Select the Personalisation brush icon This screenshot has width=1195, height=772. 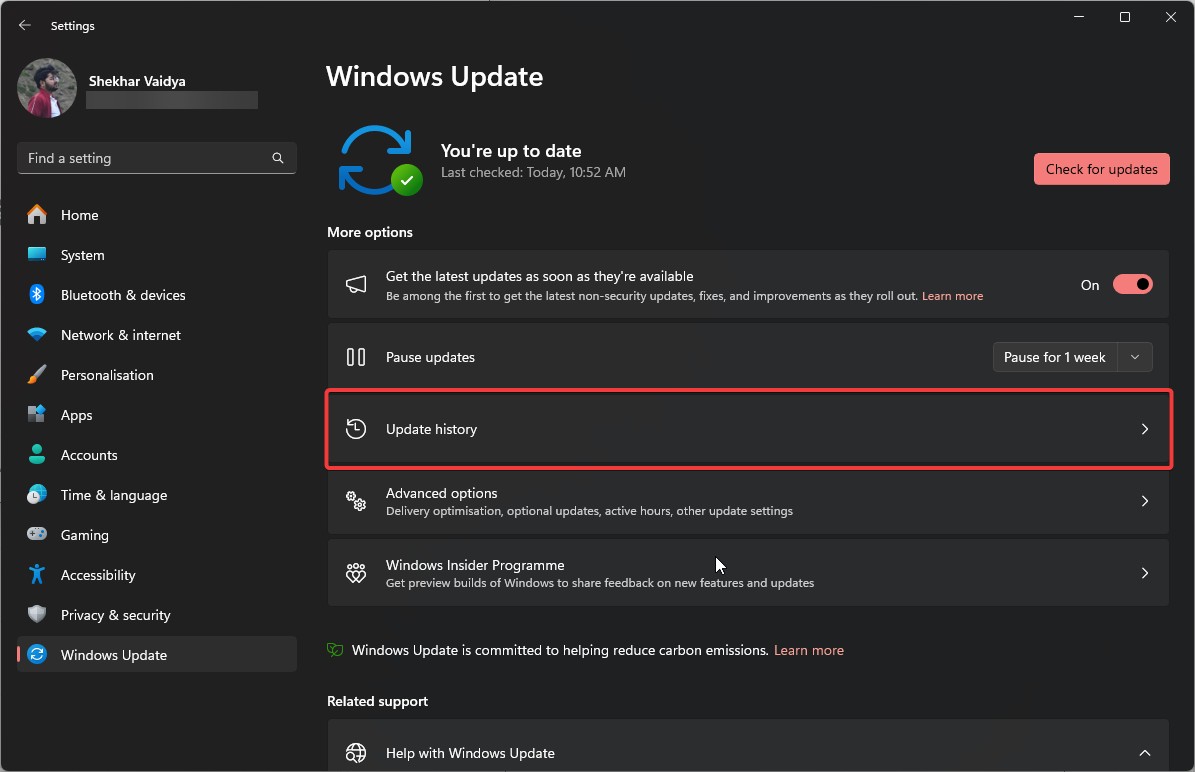coord(36,375)
